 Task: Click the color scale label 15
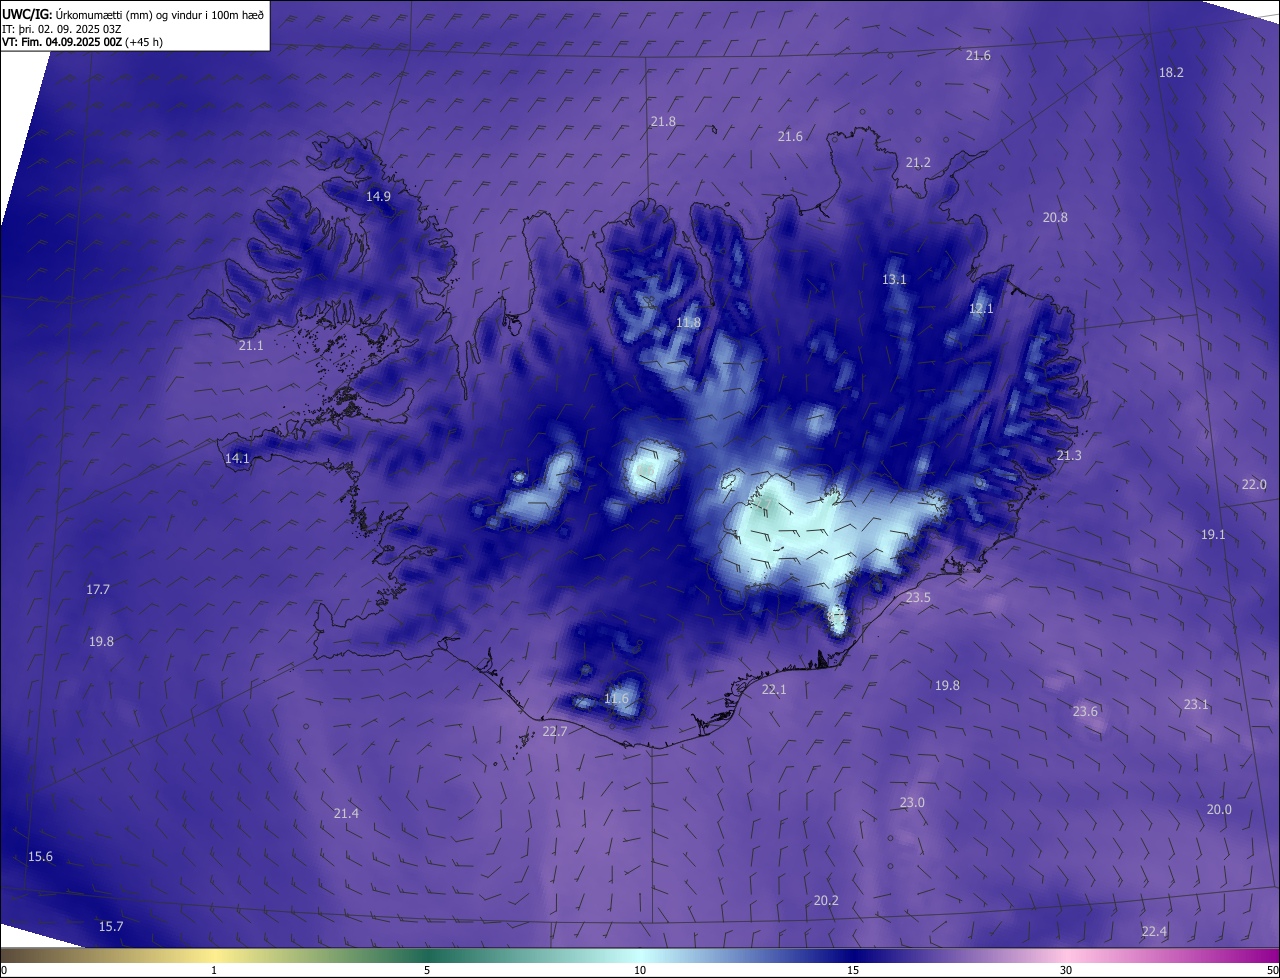click(853, 970)
